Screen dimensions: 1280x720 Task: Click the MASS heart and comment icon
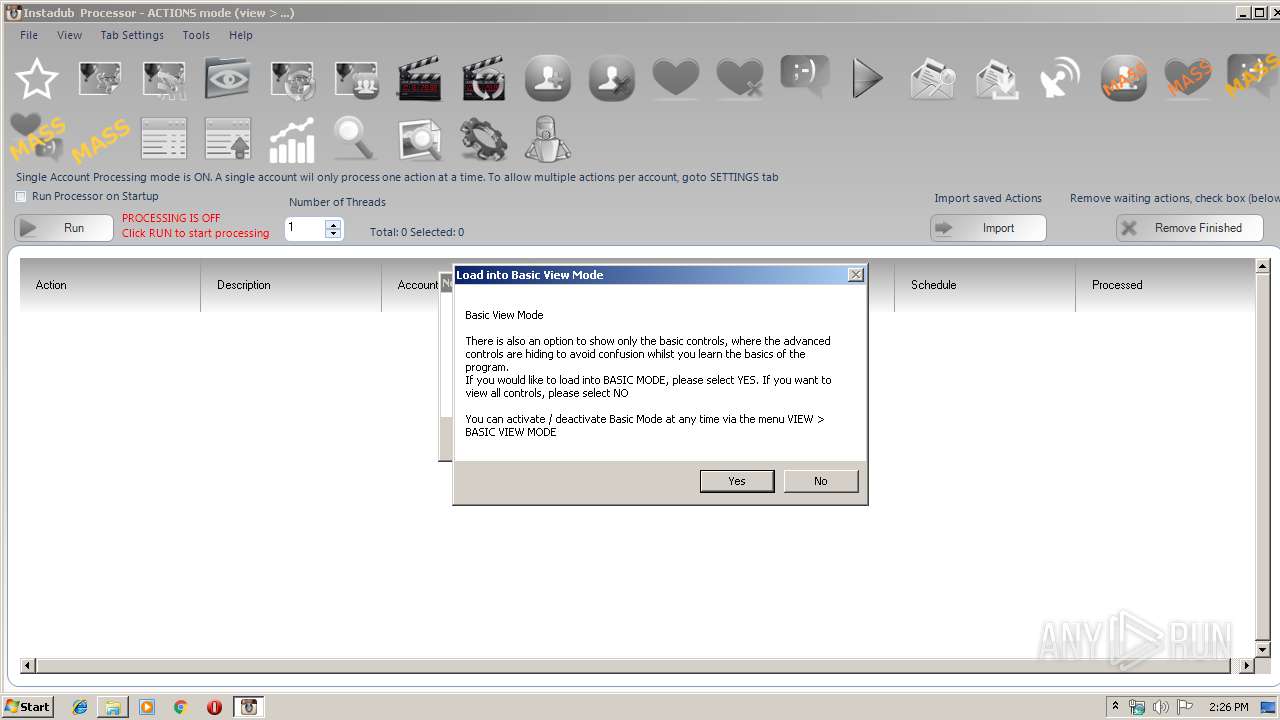(36, 138)
